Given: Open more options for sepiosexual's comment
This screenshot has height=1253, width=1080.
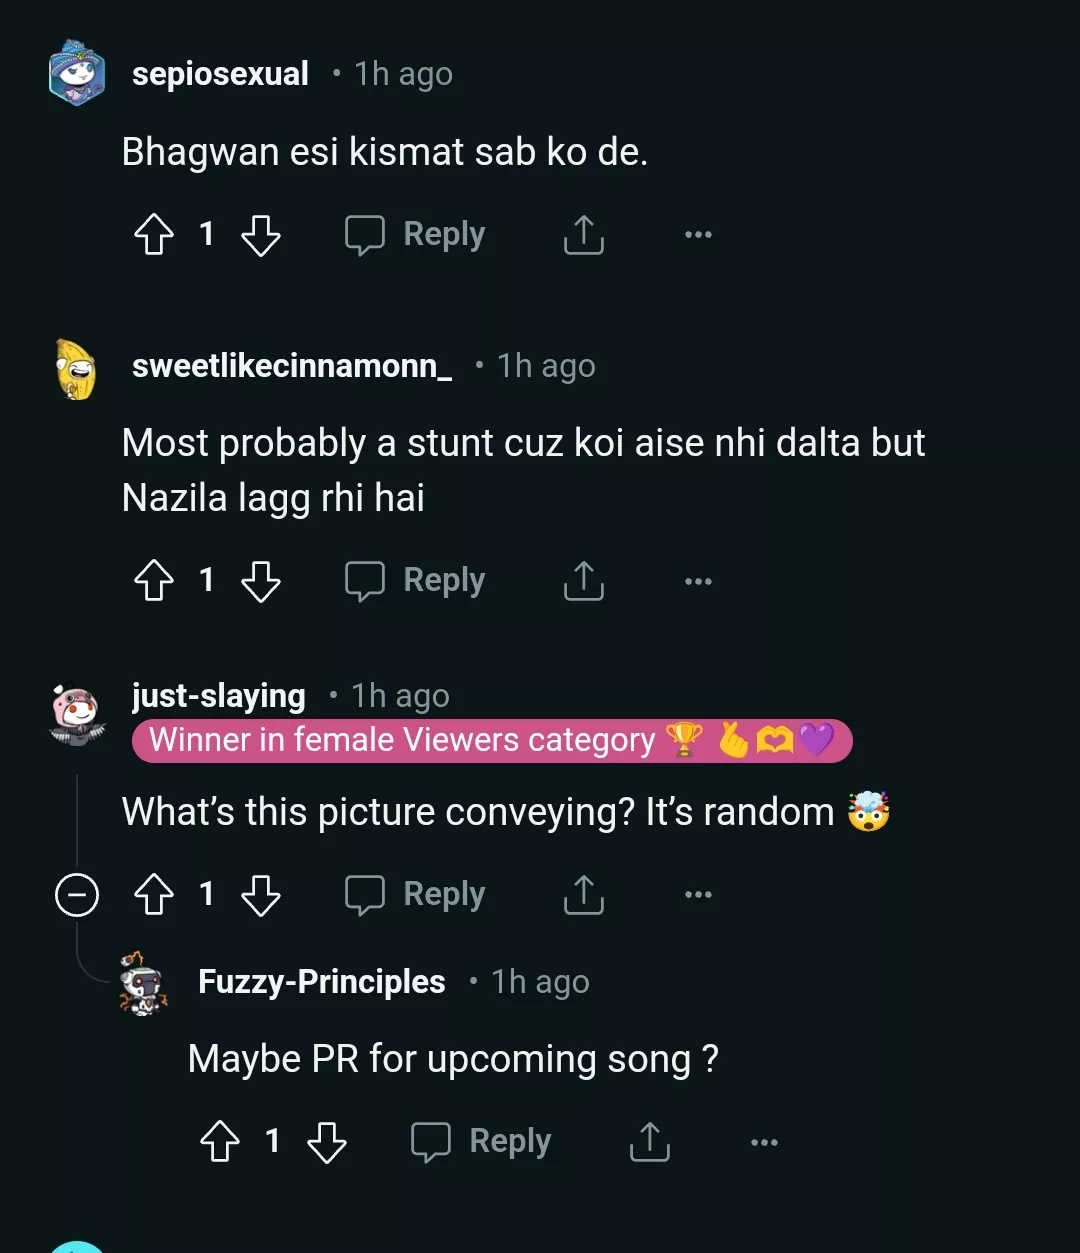Looking at the screenshot, I should 698,235.
